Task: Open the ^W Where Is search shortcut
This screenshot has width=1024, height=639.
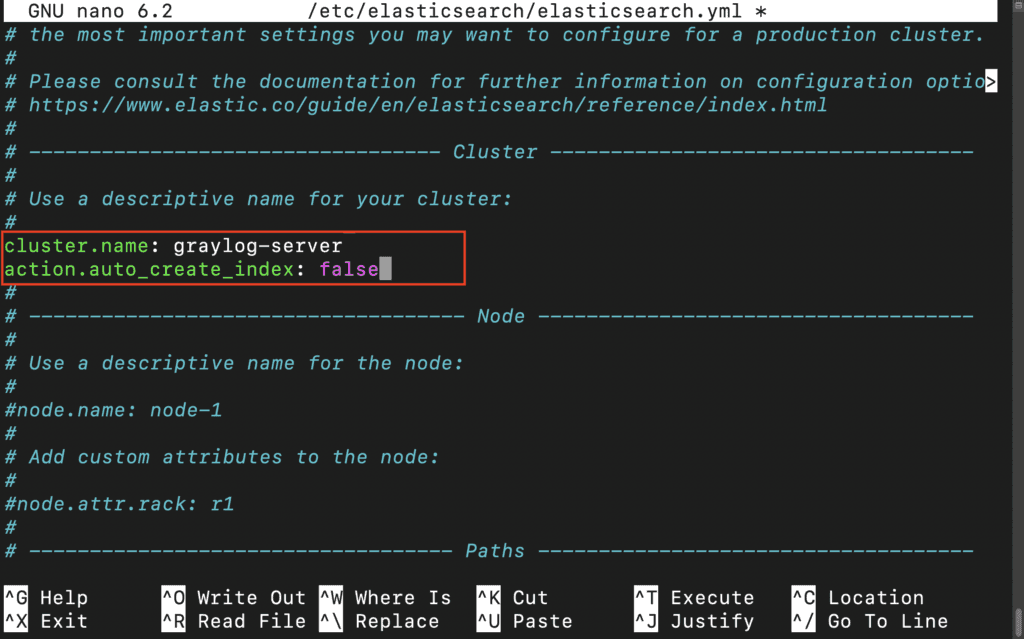Action: 385,598
